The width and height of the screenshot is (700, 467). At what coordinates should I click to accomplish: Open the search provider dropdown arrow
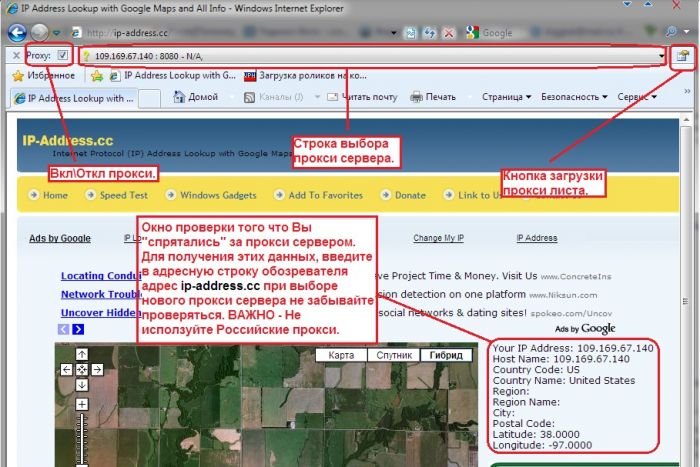coord(688,32)
